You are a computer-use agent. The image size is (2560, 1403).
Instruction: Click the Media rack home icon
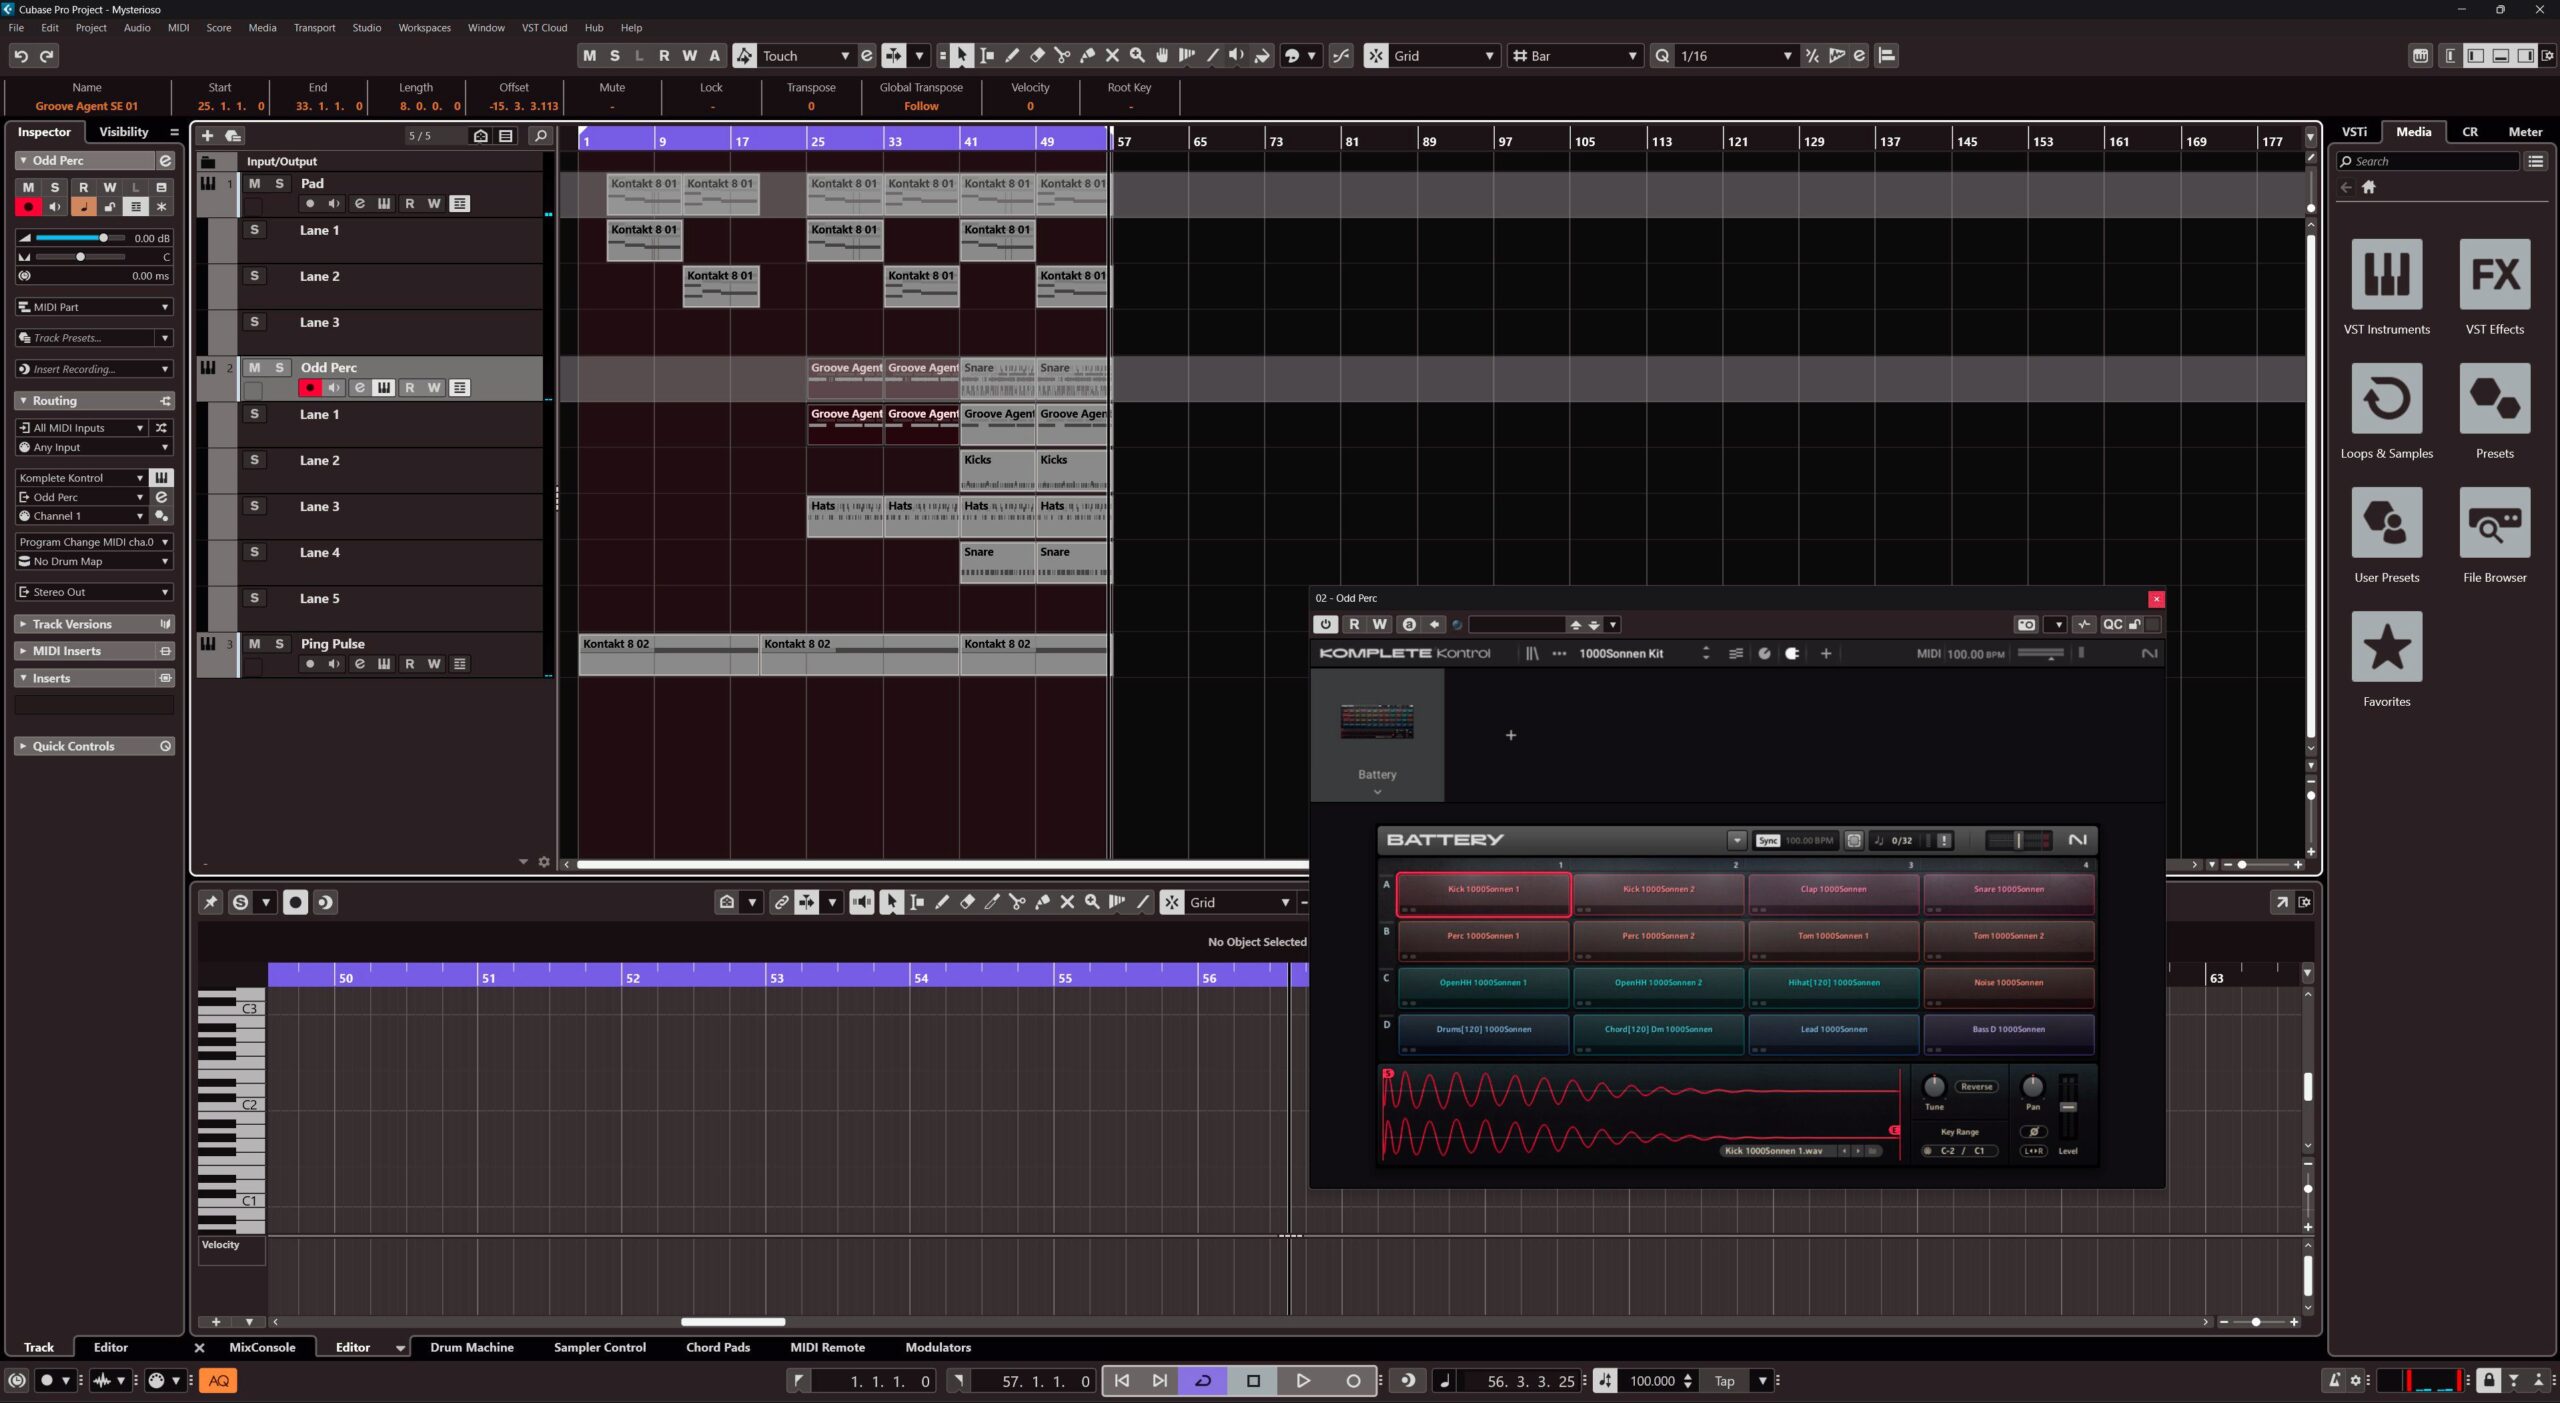[x=2368, y=187]
